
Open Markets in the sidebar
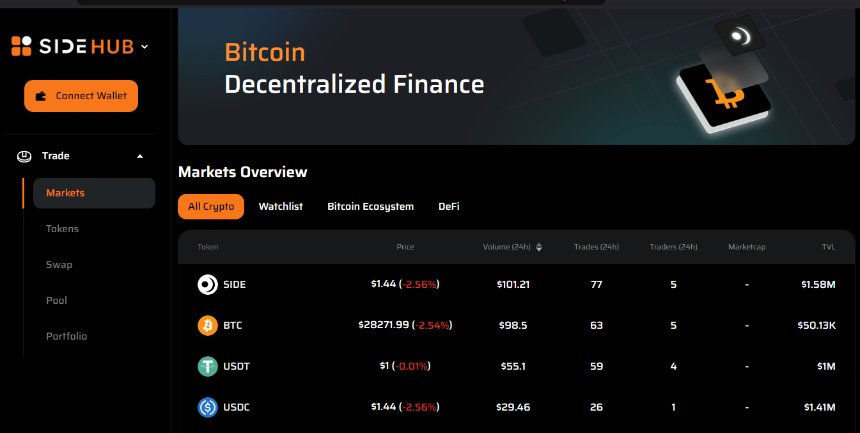tap(94, 193)
